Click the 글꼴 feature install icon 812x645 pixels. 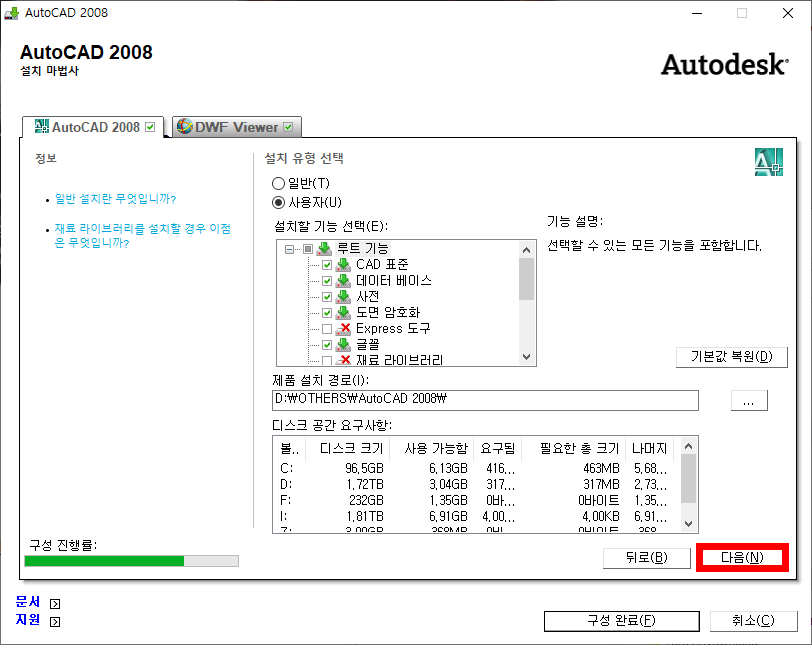coord(343,345)
